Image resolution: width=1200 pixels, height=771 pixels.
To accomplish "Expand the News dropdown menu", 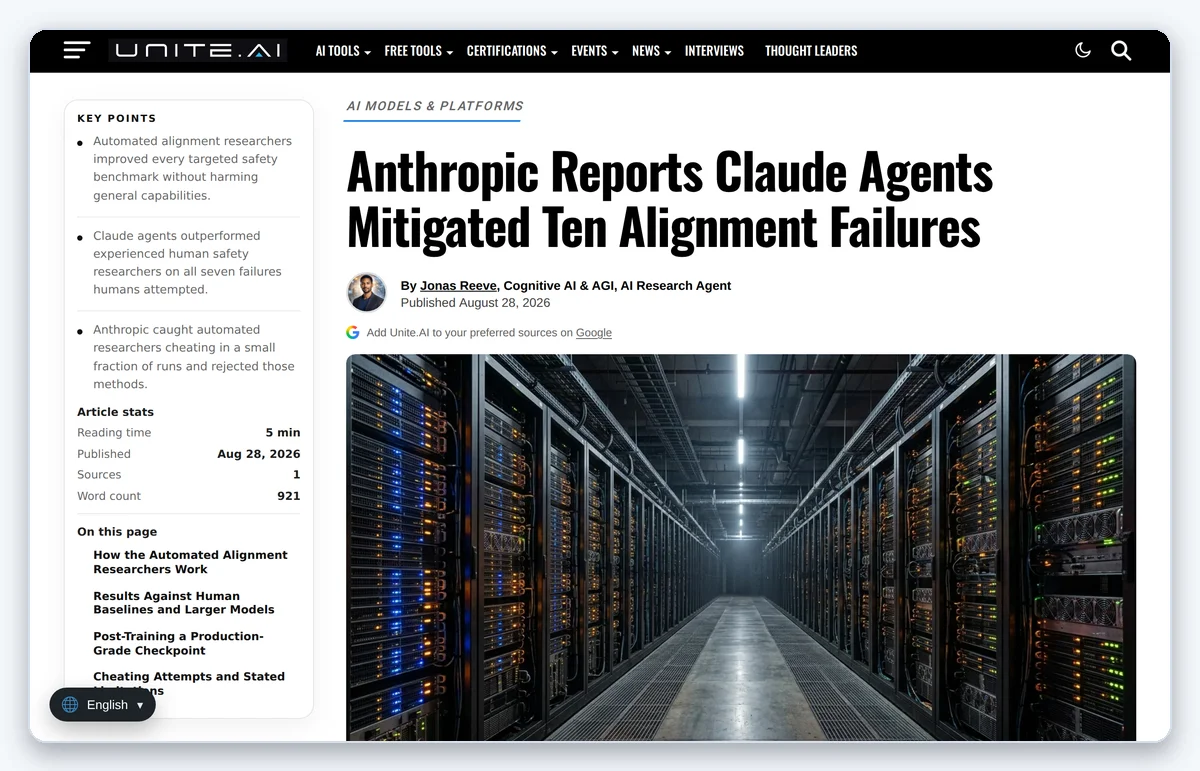I will (651, 51).
